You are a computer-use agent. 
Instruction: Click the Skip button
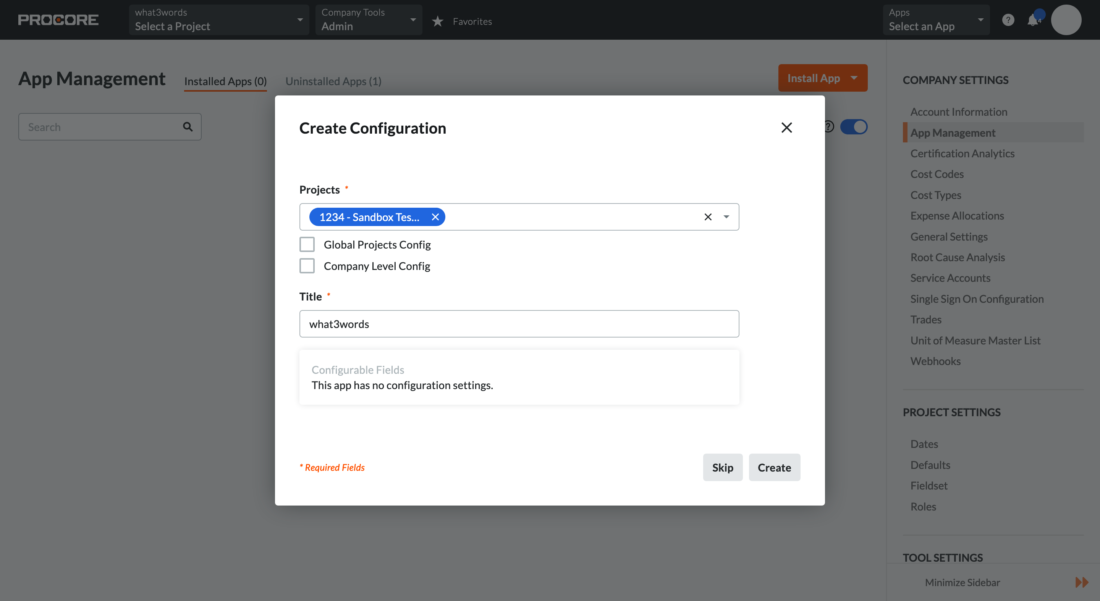[723, 468]
